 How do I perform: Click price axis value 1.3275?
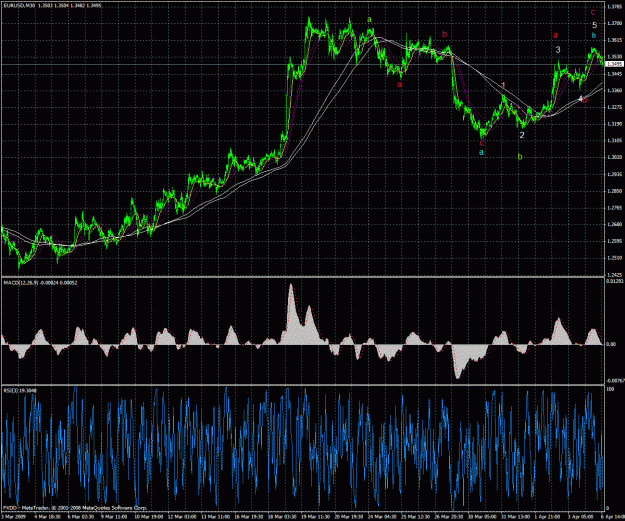pos(614,107)
